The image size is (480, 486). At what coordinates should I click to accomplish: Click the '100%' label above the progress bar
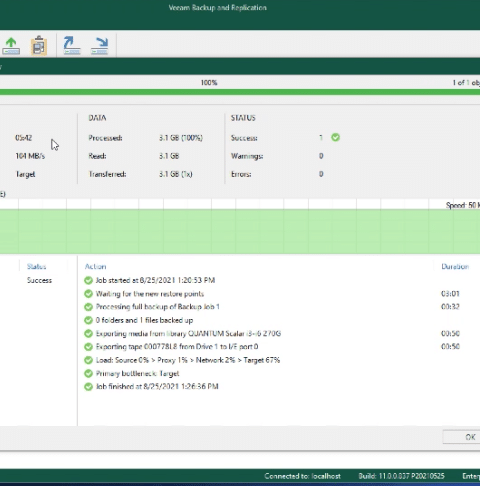point(209,82)
